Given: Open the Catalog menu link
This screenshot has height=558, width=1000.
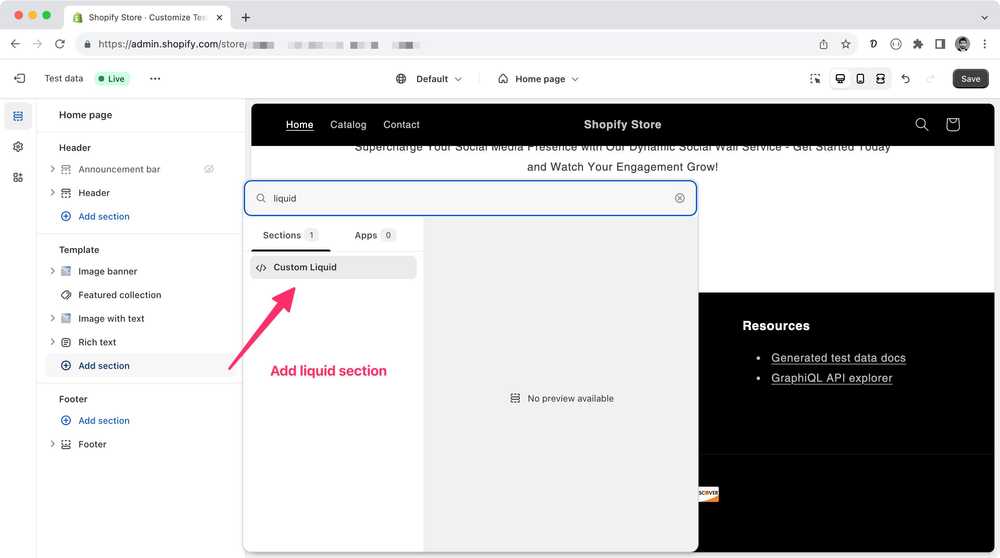Looking at the screenshot, I should [x=348, y=124].
